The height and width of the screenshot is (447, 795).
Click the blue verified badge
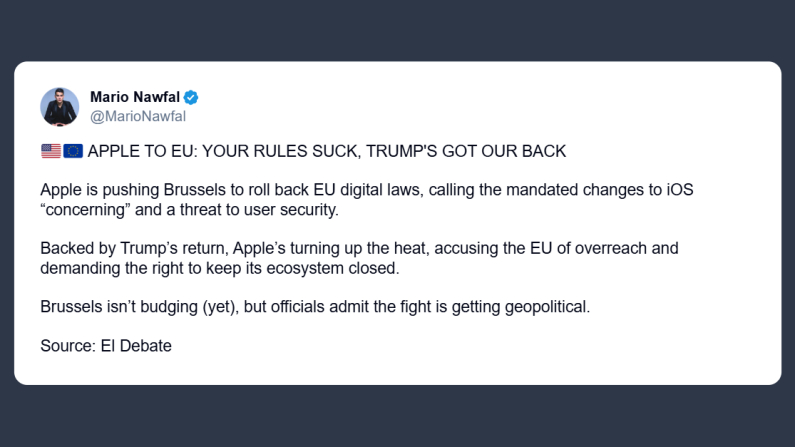(x=190, y=98)
